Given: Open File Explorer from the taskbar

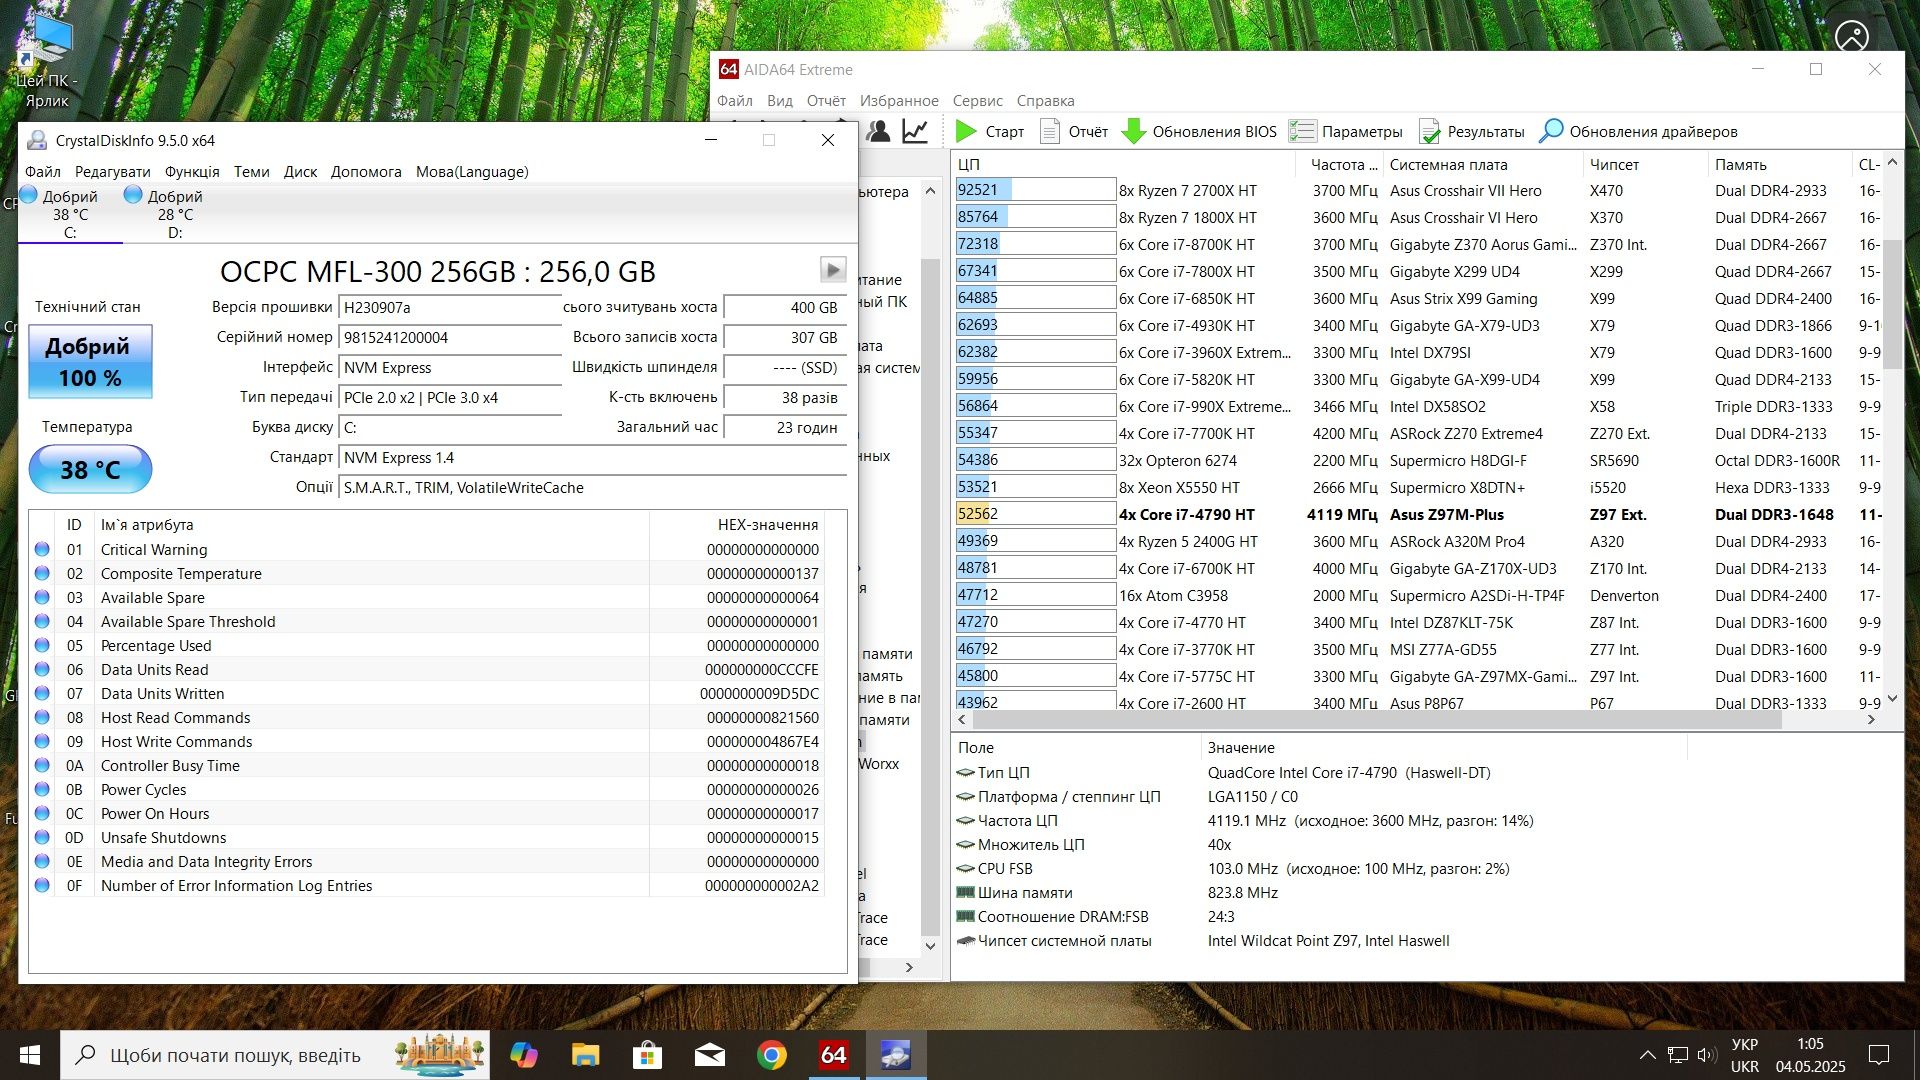Looking at the screenshot, I should pyautogui.click(x=585, y=1055).
